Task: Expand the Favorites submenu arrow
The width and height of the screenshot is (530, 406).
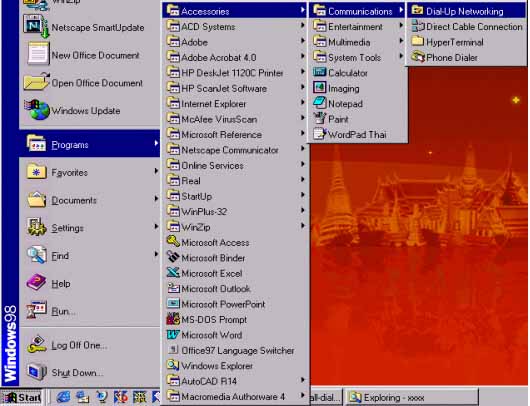Action: tap(156, 171)
